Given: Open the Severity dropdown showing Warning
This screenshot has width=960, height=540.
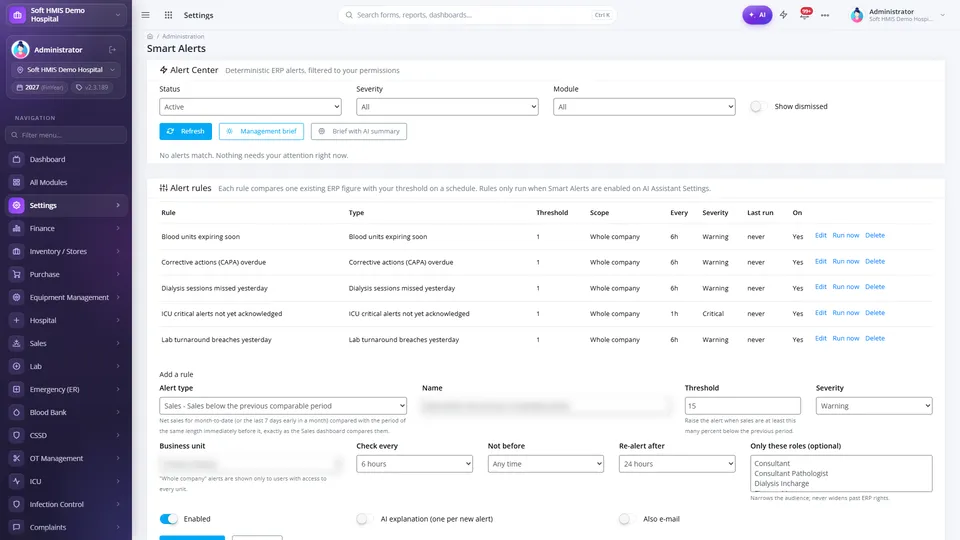Looking at the screenshot, I should click(x=874, y=405).
